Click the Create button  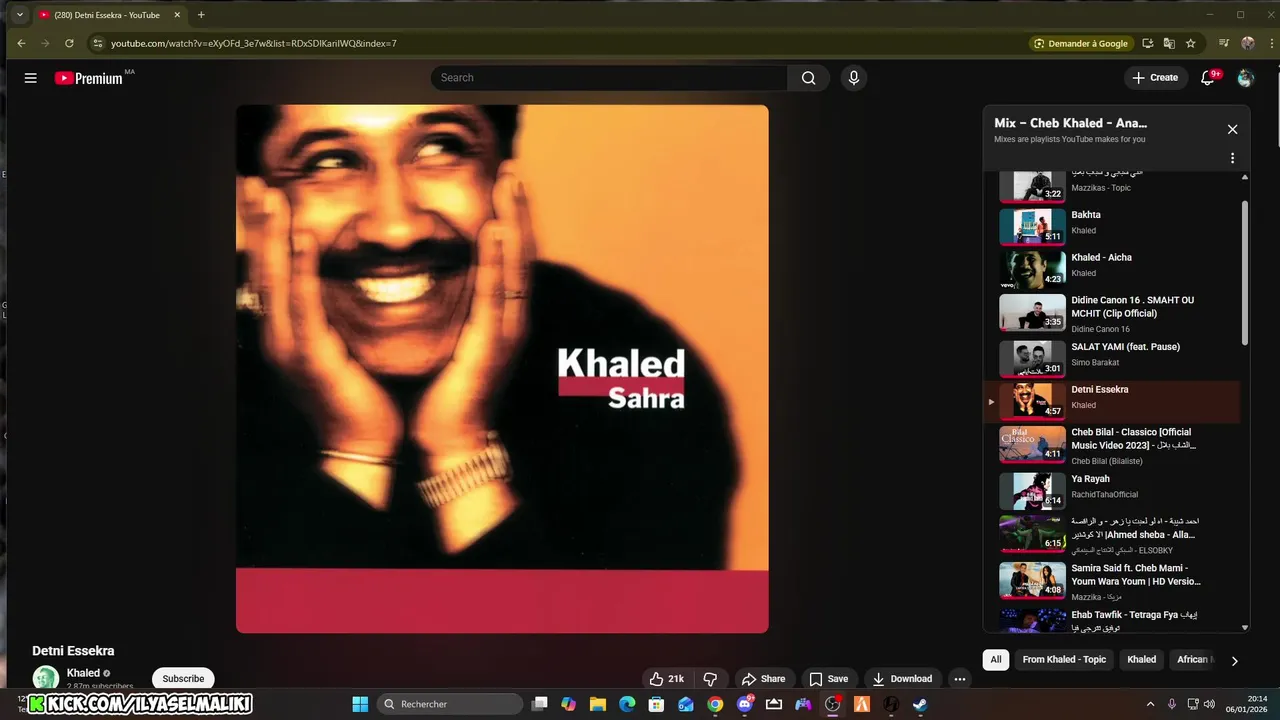tap(1155, 78)
